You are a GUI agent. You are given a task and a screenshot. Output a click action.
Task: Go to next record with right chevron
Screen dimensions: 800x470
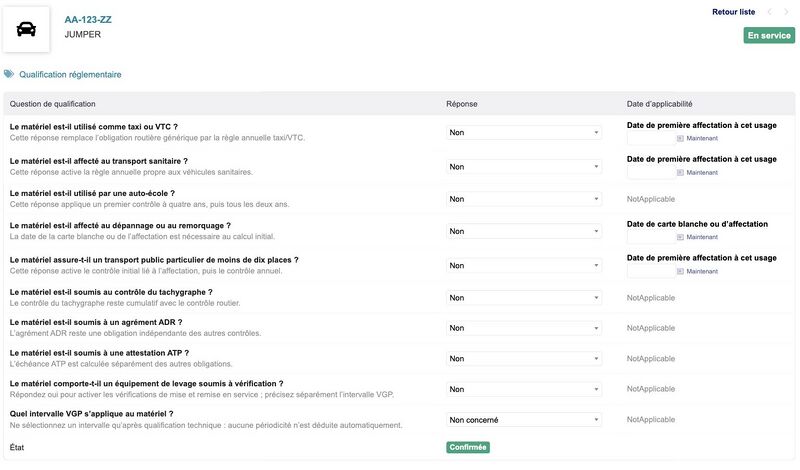786,12
